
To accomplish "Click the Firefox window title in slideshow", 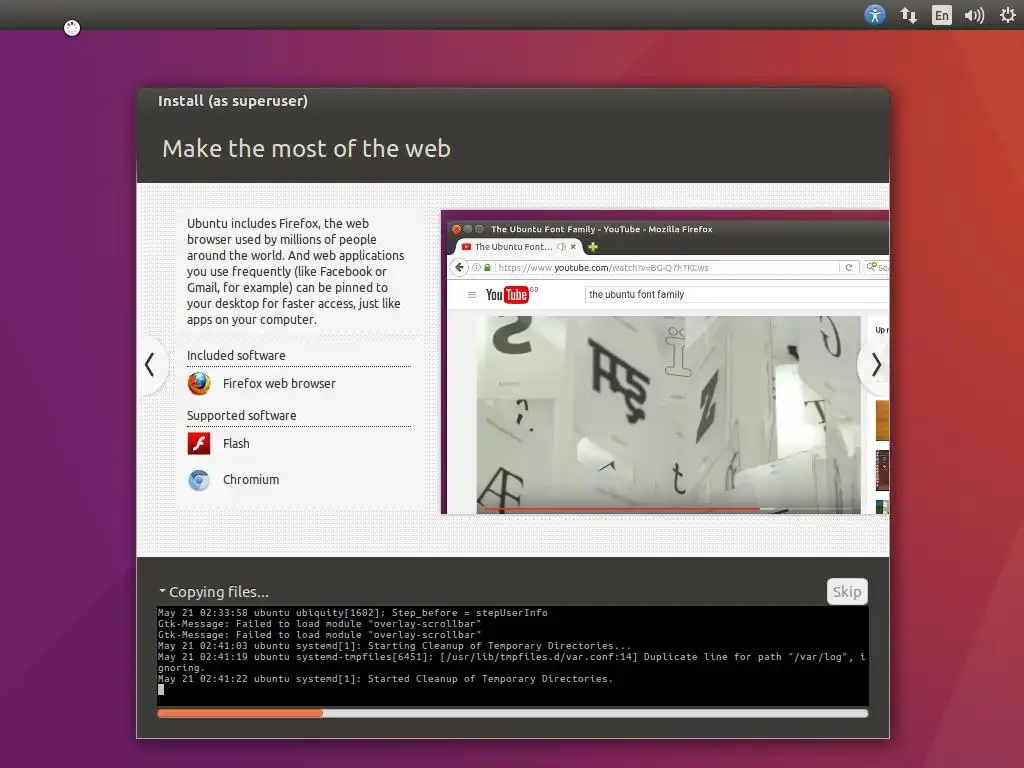I will tap(601, 229).
